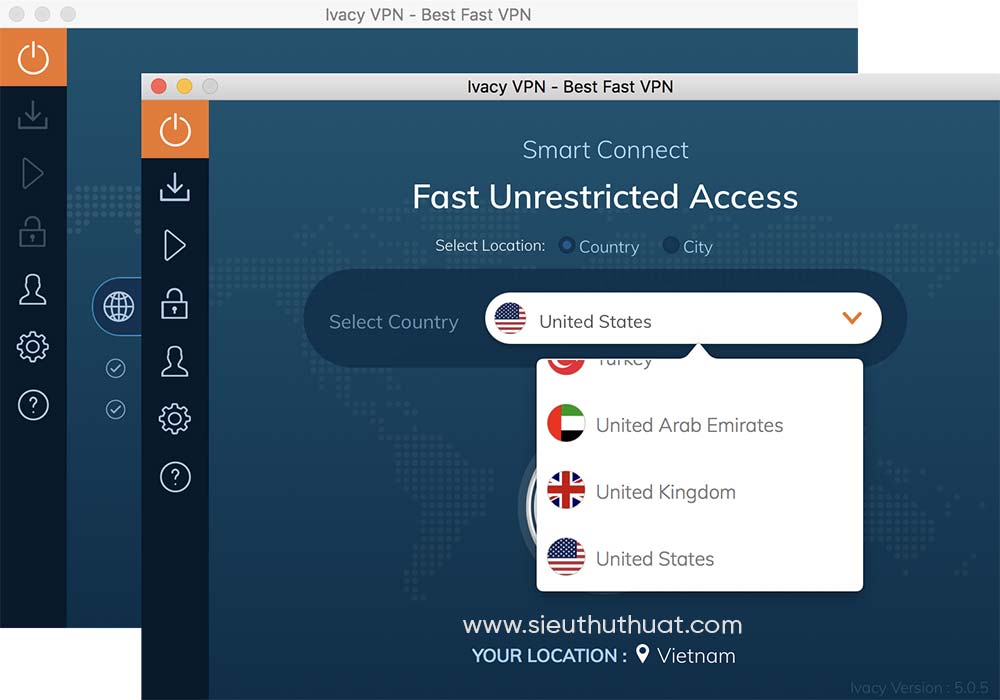Choose United Kingdom from list
This screenshot has height=700, width=1000.
(700, 492)
